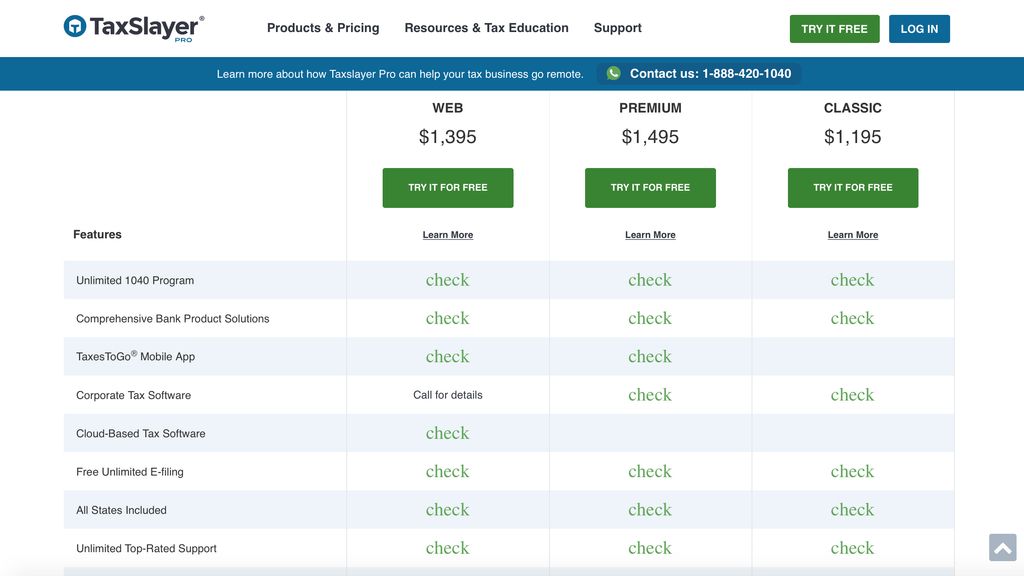Viewport: 1024px width, 576px height.
Task: Click the TRY IT FREE header button
Action: pos(834,29)
